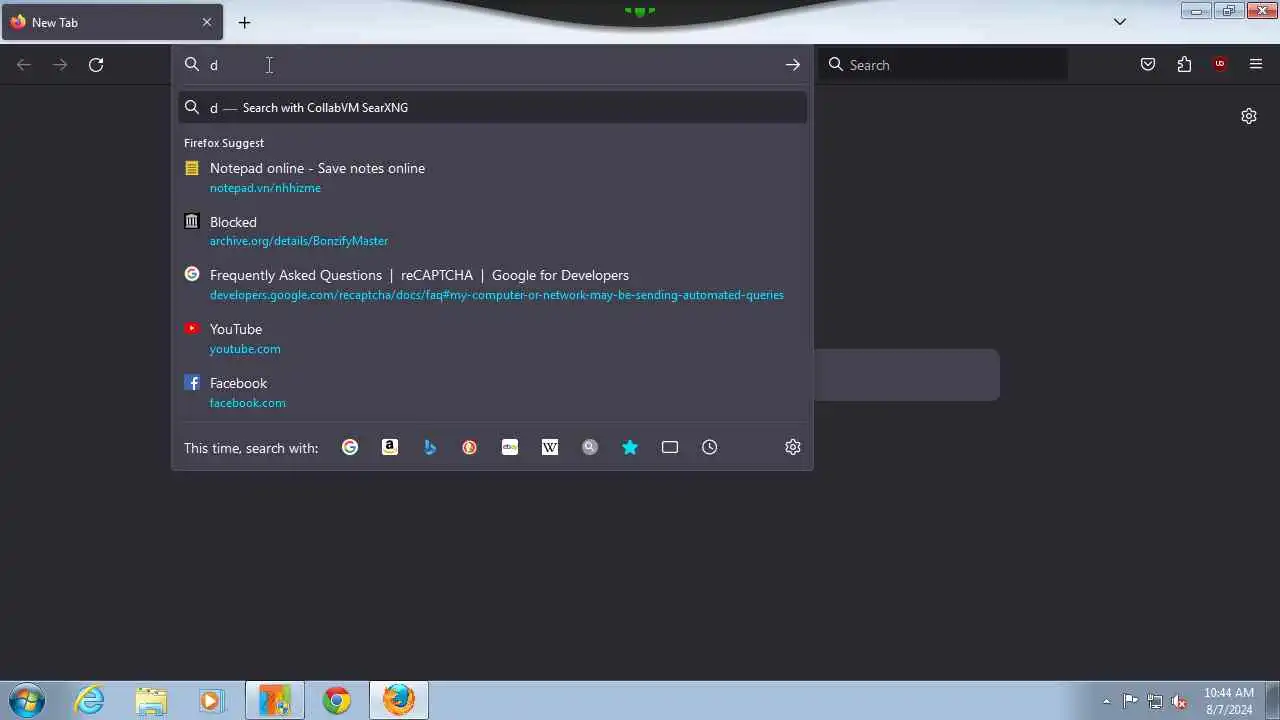
Task: Open the network tray icon
Action: (x=1155, y=701)
